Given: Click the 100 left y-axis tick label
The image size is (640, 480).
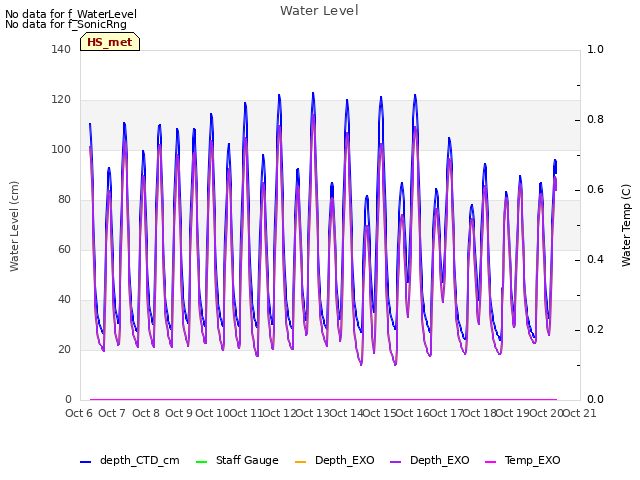Looking at the screenshot, I should click(x=61, y=149).
